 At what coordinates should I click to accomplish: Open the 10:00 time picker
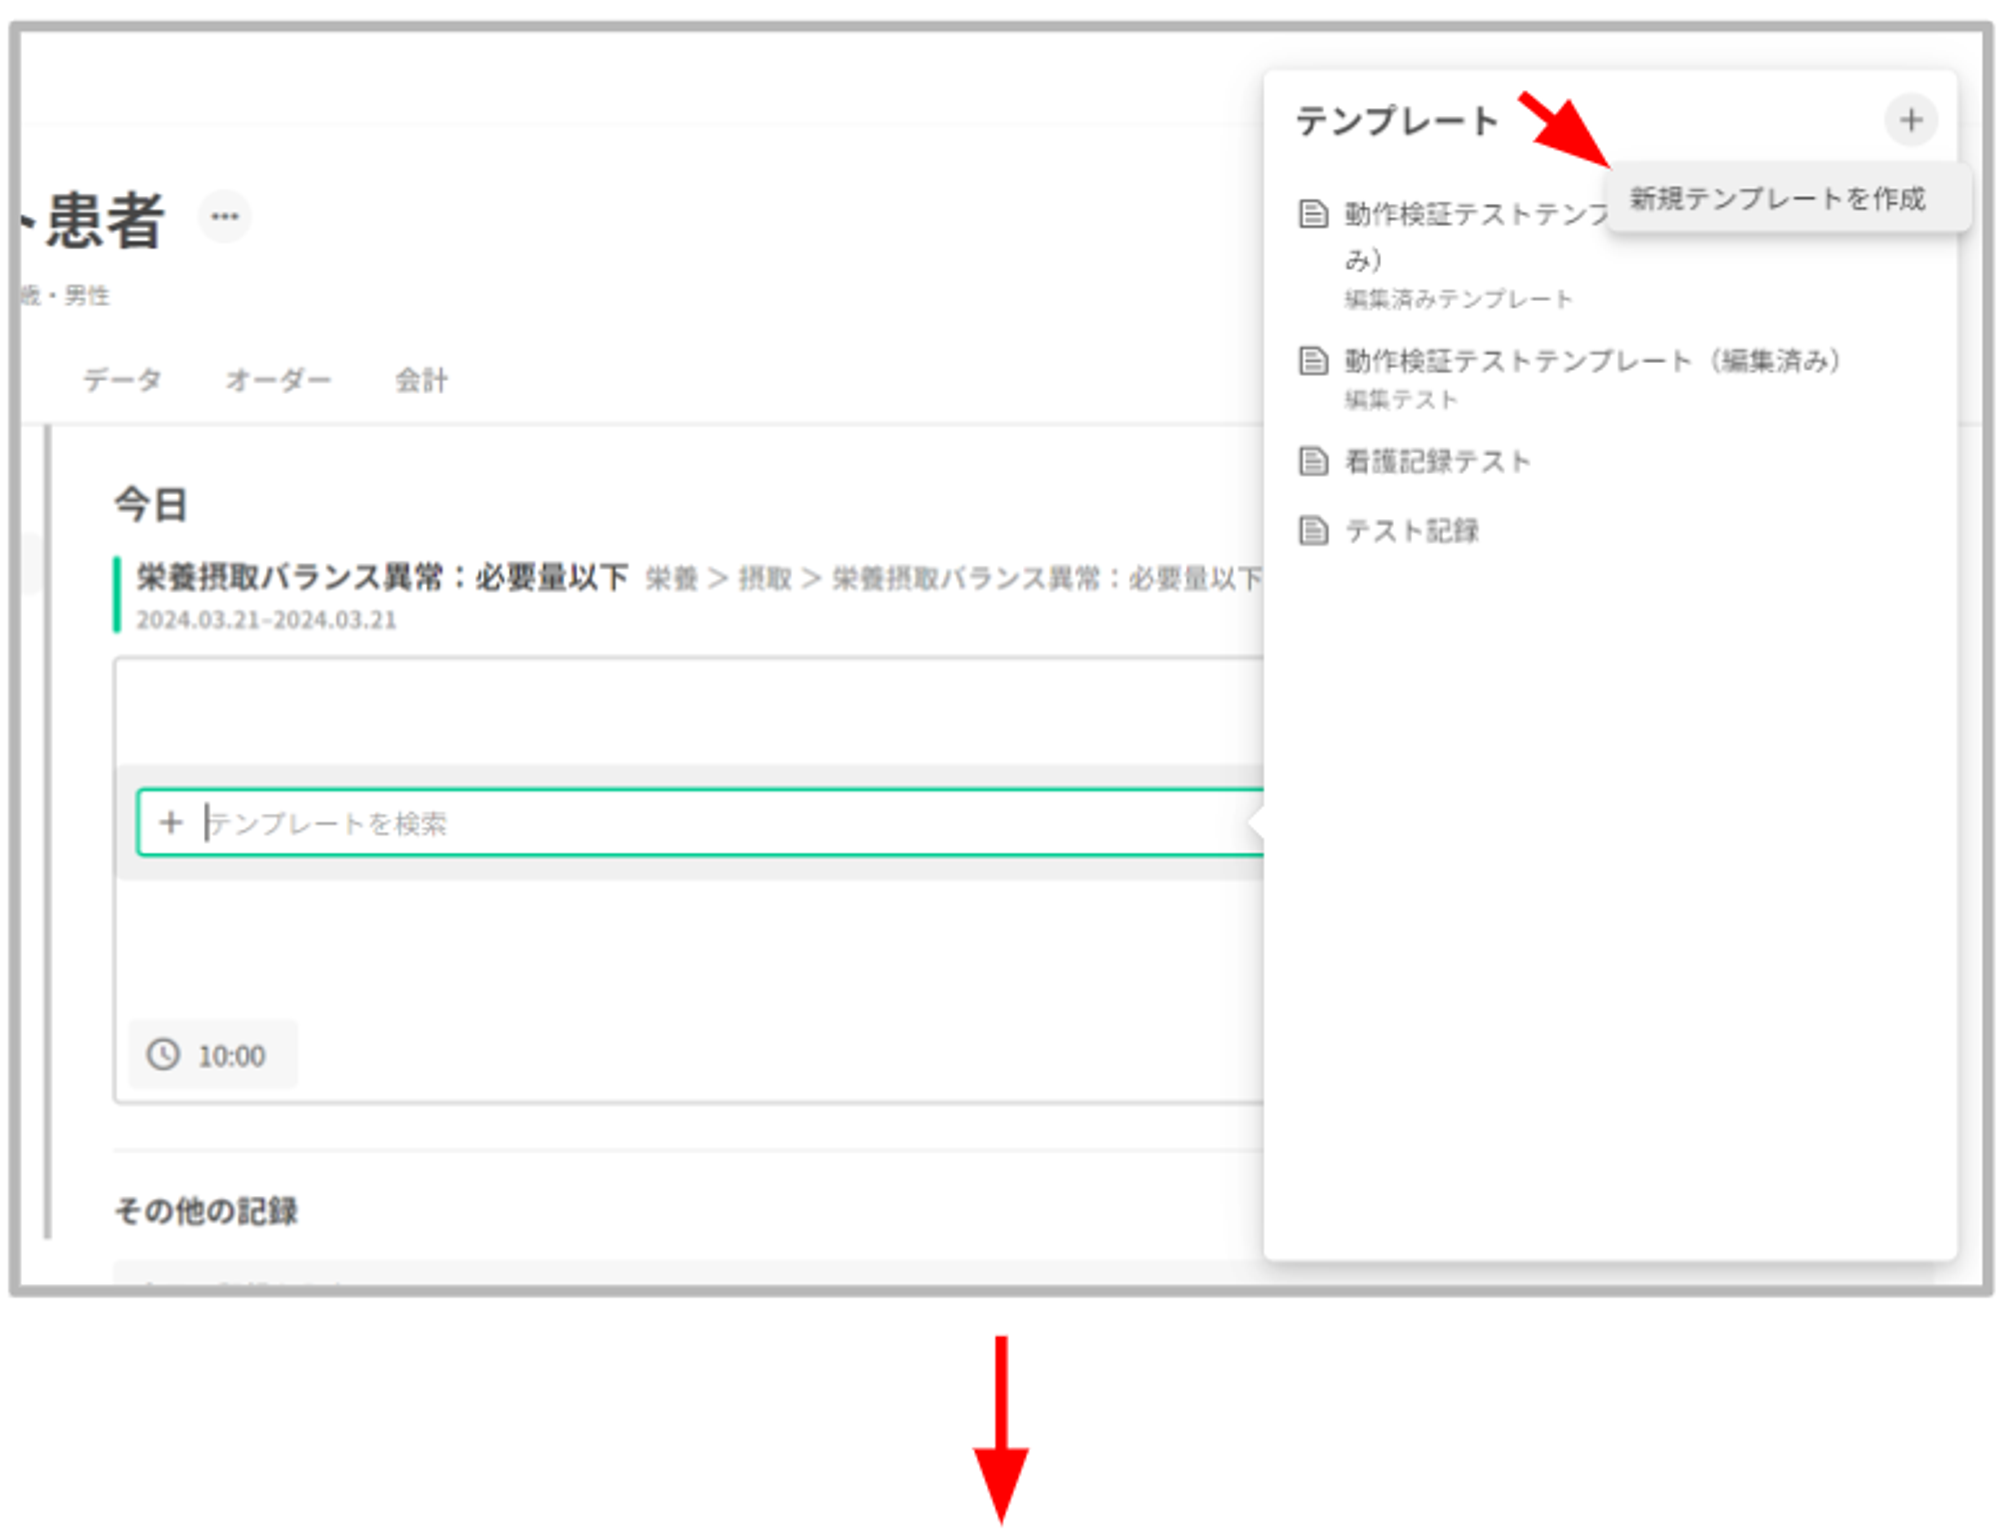pyautogui.click(x=230, y=1055)
